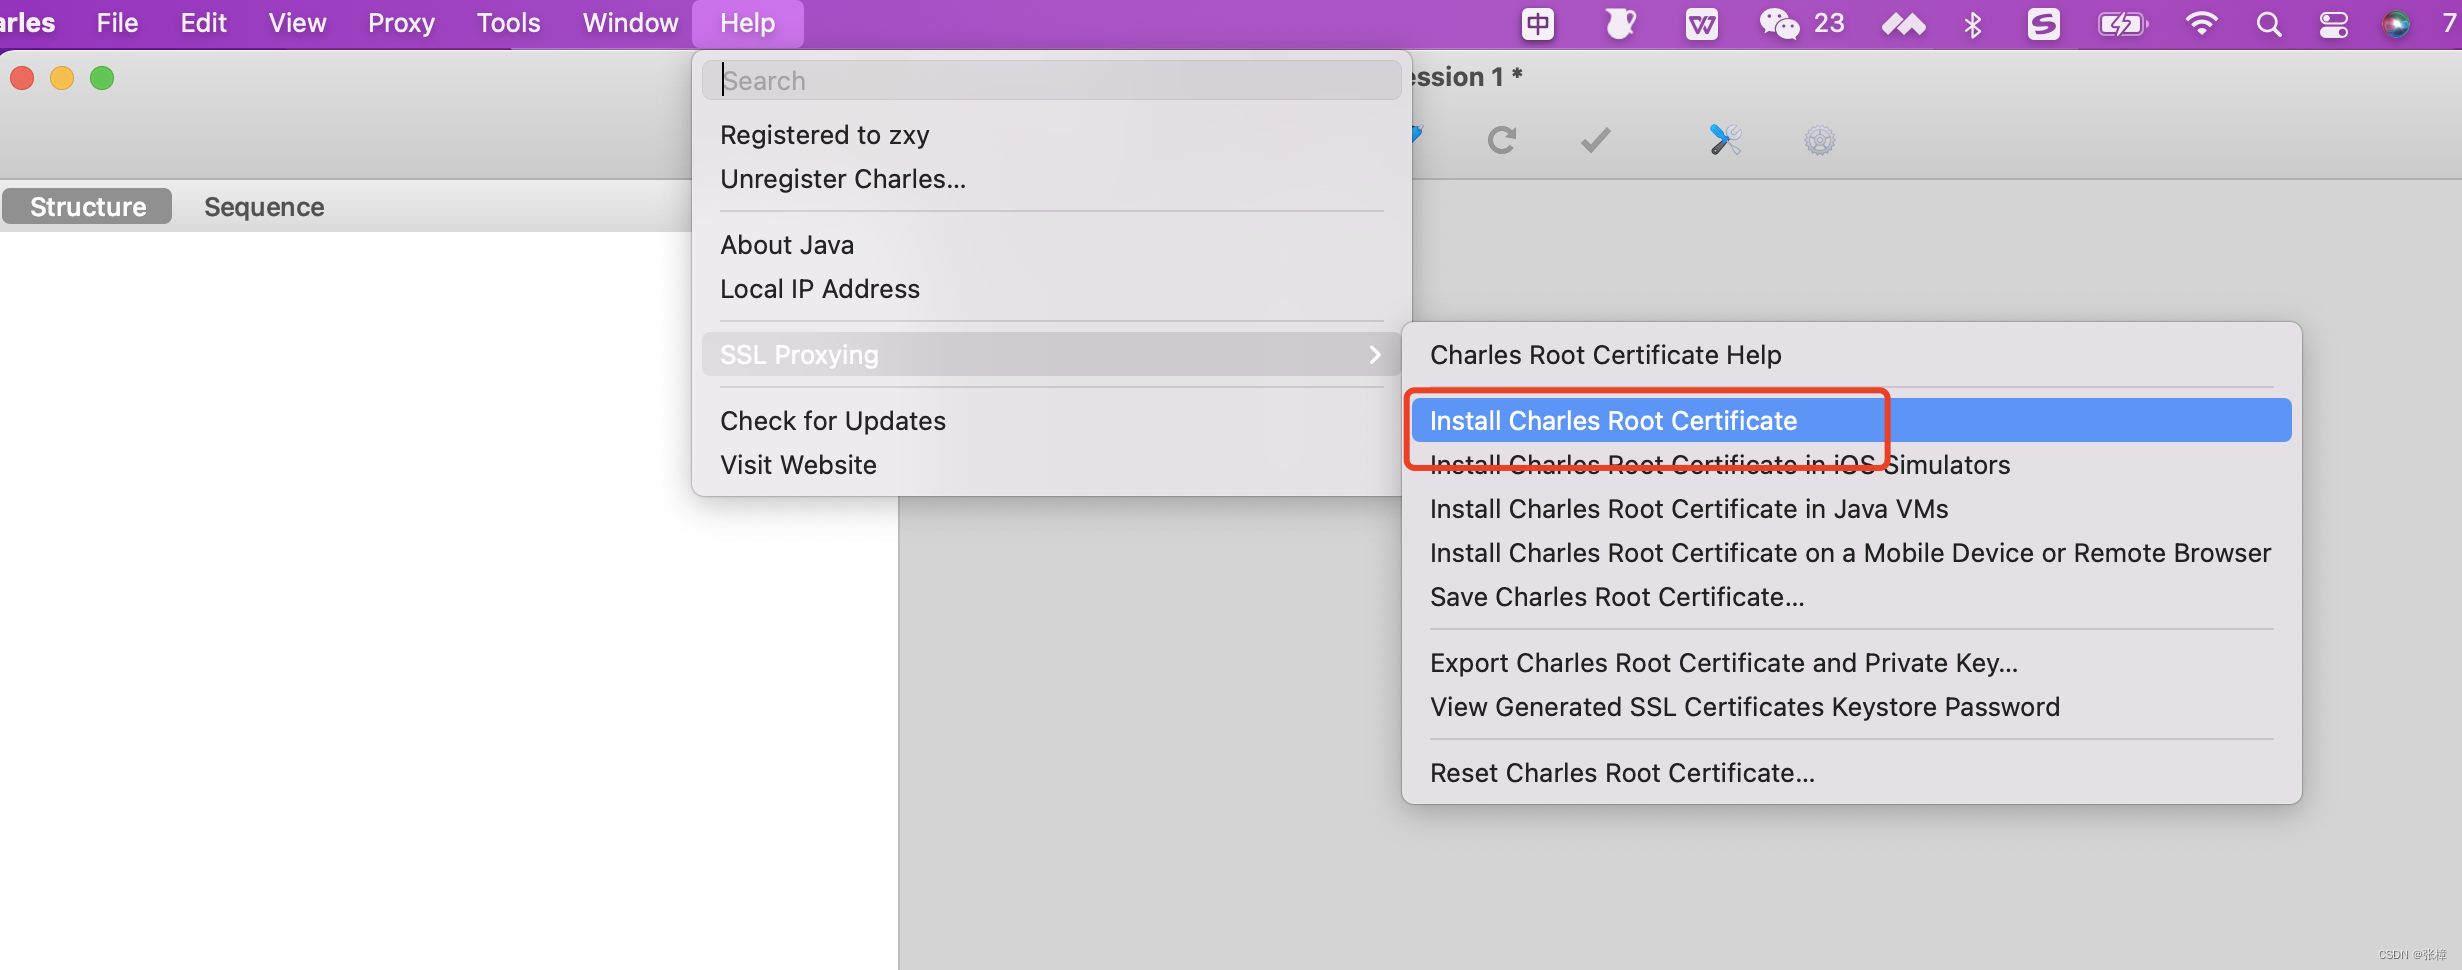Click the Refresh icon in Charles toolbar
The width and height of the screenshot is (2462, 970).
click(x=1501, y=140)
